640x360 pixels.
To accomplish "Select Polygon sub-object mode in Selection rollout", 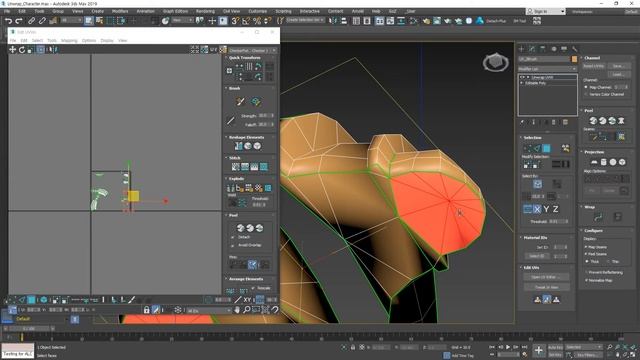I will click(x=547, y=148).
